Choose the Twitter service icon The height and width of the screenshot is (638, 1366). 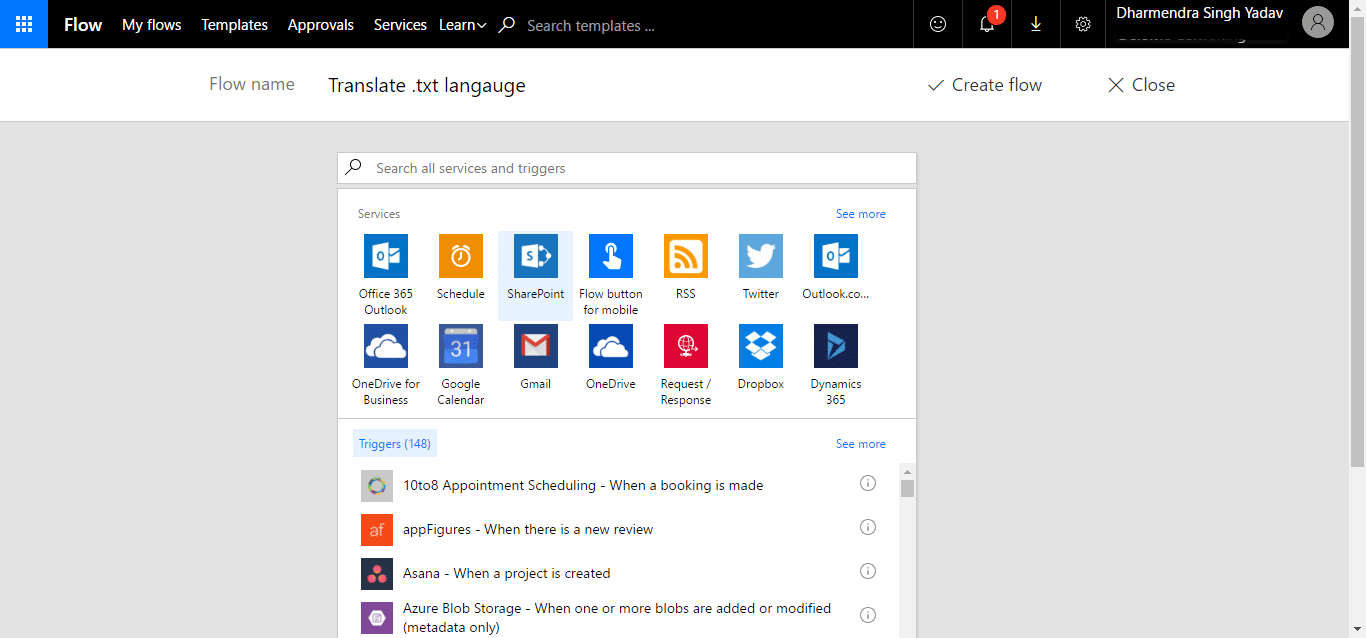point(761,256)
